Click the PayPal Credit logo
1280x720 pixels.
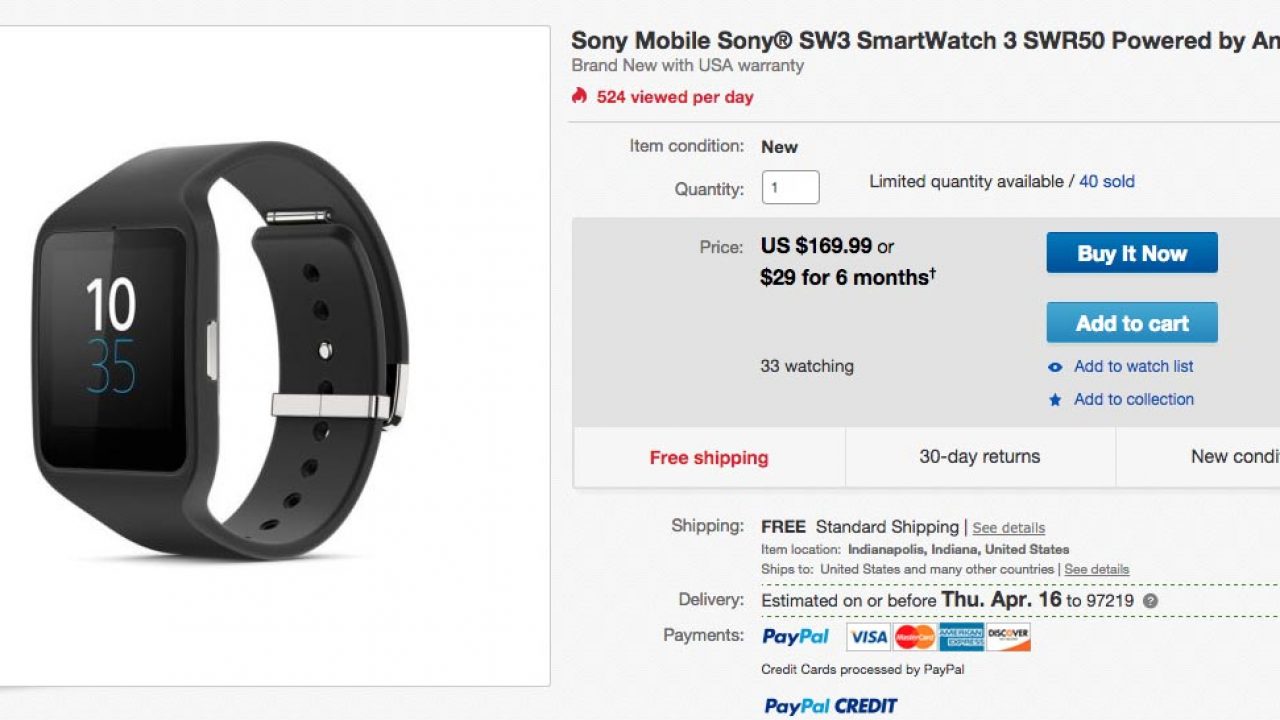831,706
